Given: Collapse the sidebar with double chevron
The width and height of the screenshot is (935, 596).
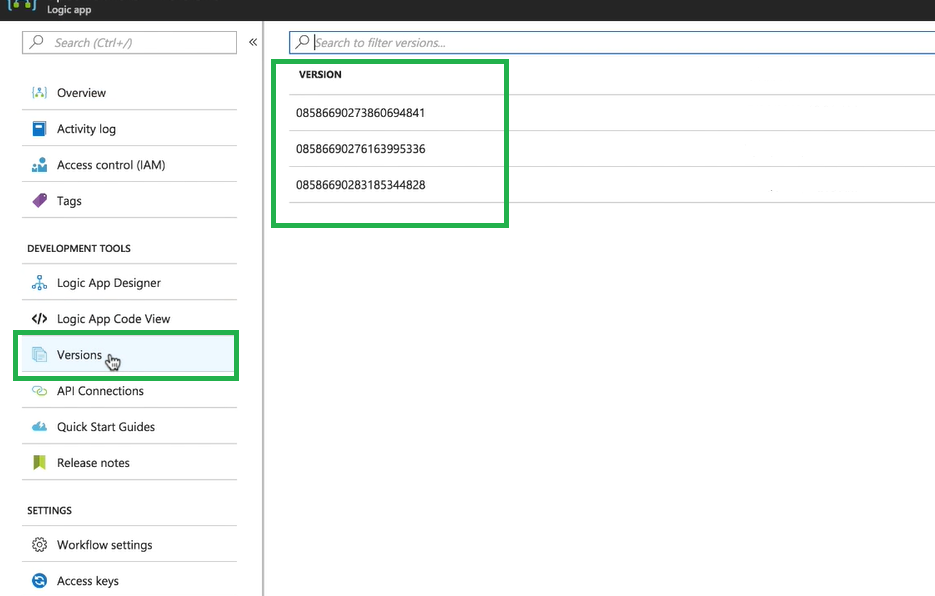Looking at the screenshot, I should (253, 42).
